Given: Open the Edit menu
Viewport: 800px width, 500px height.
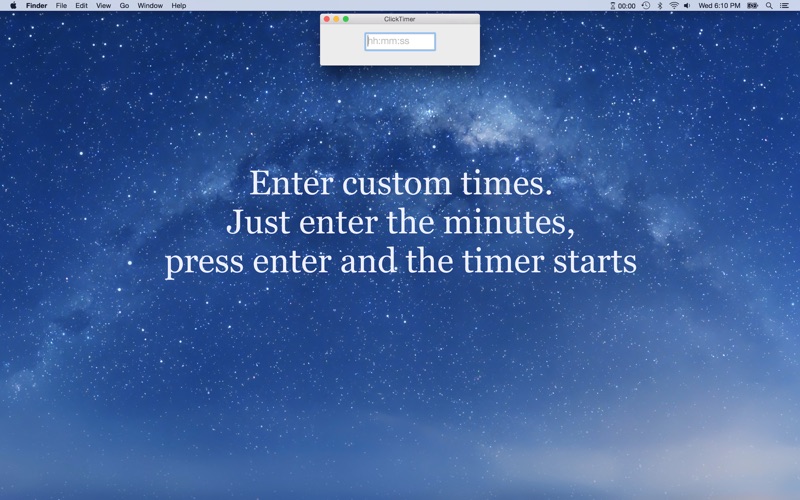Looking at the screenshot, I should point(81,6).
